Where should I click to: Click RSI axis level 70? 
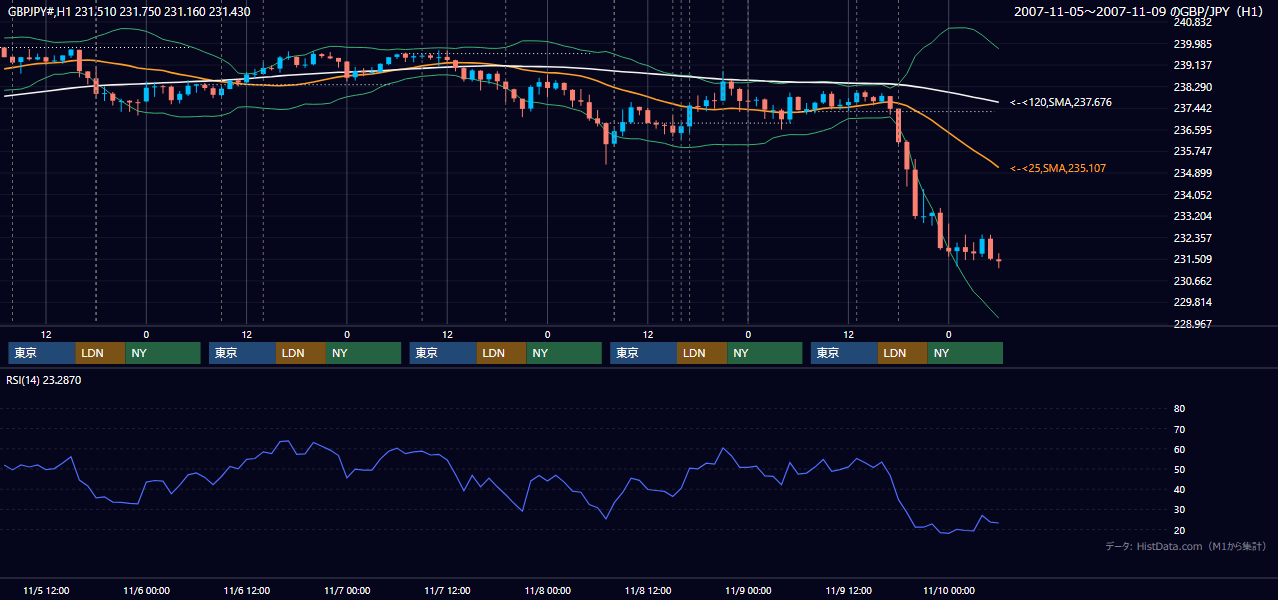tap(1179, 429)
